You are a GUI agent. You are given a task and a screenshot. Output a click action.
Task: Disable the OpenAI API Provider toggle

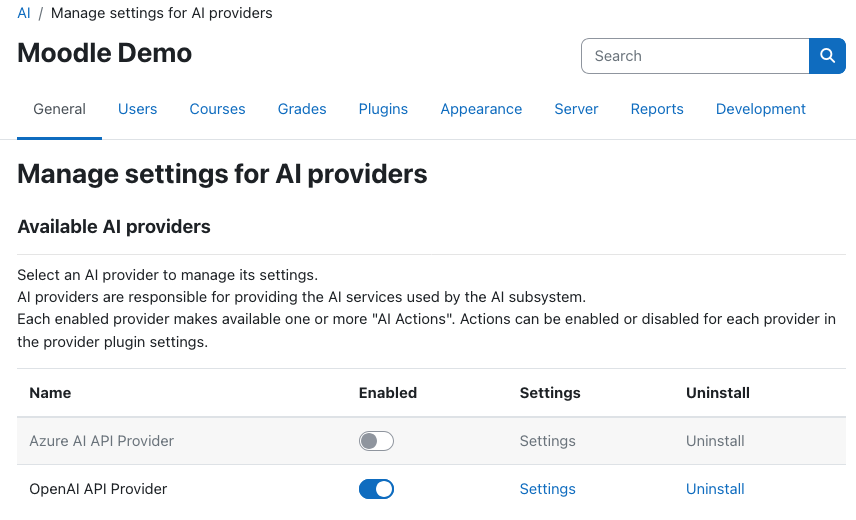point(376,489)
